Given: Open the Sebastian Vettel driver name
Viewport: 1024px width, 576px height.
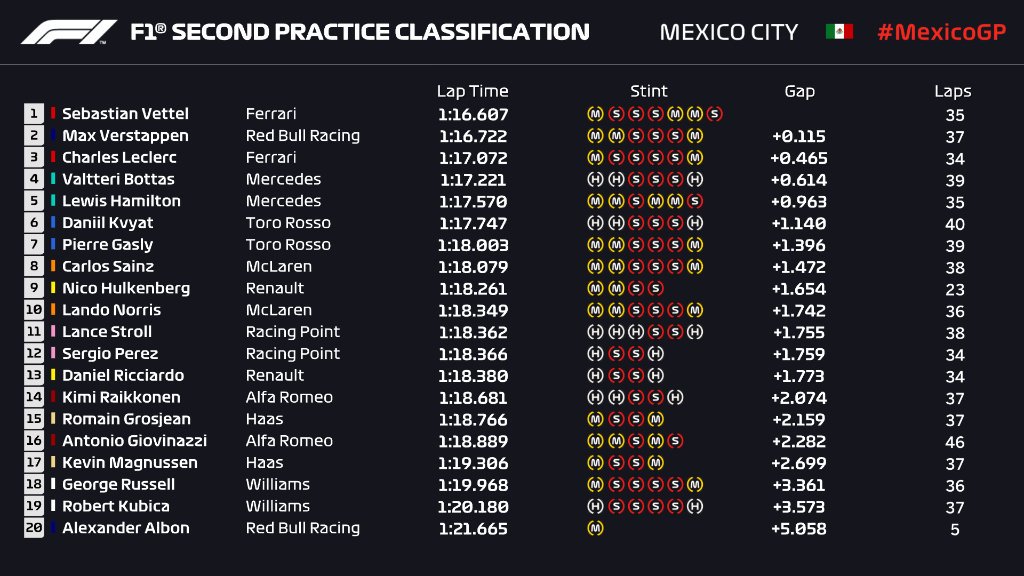Looking at the screenshot, I should click(125, 114).
